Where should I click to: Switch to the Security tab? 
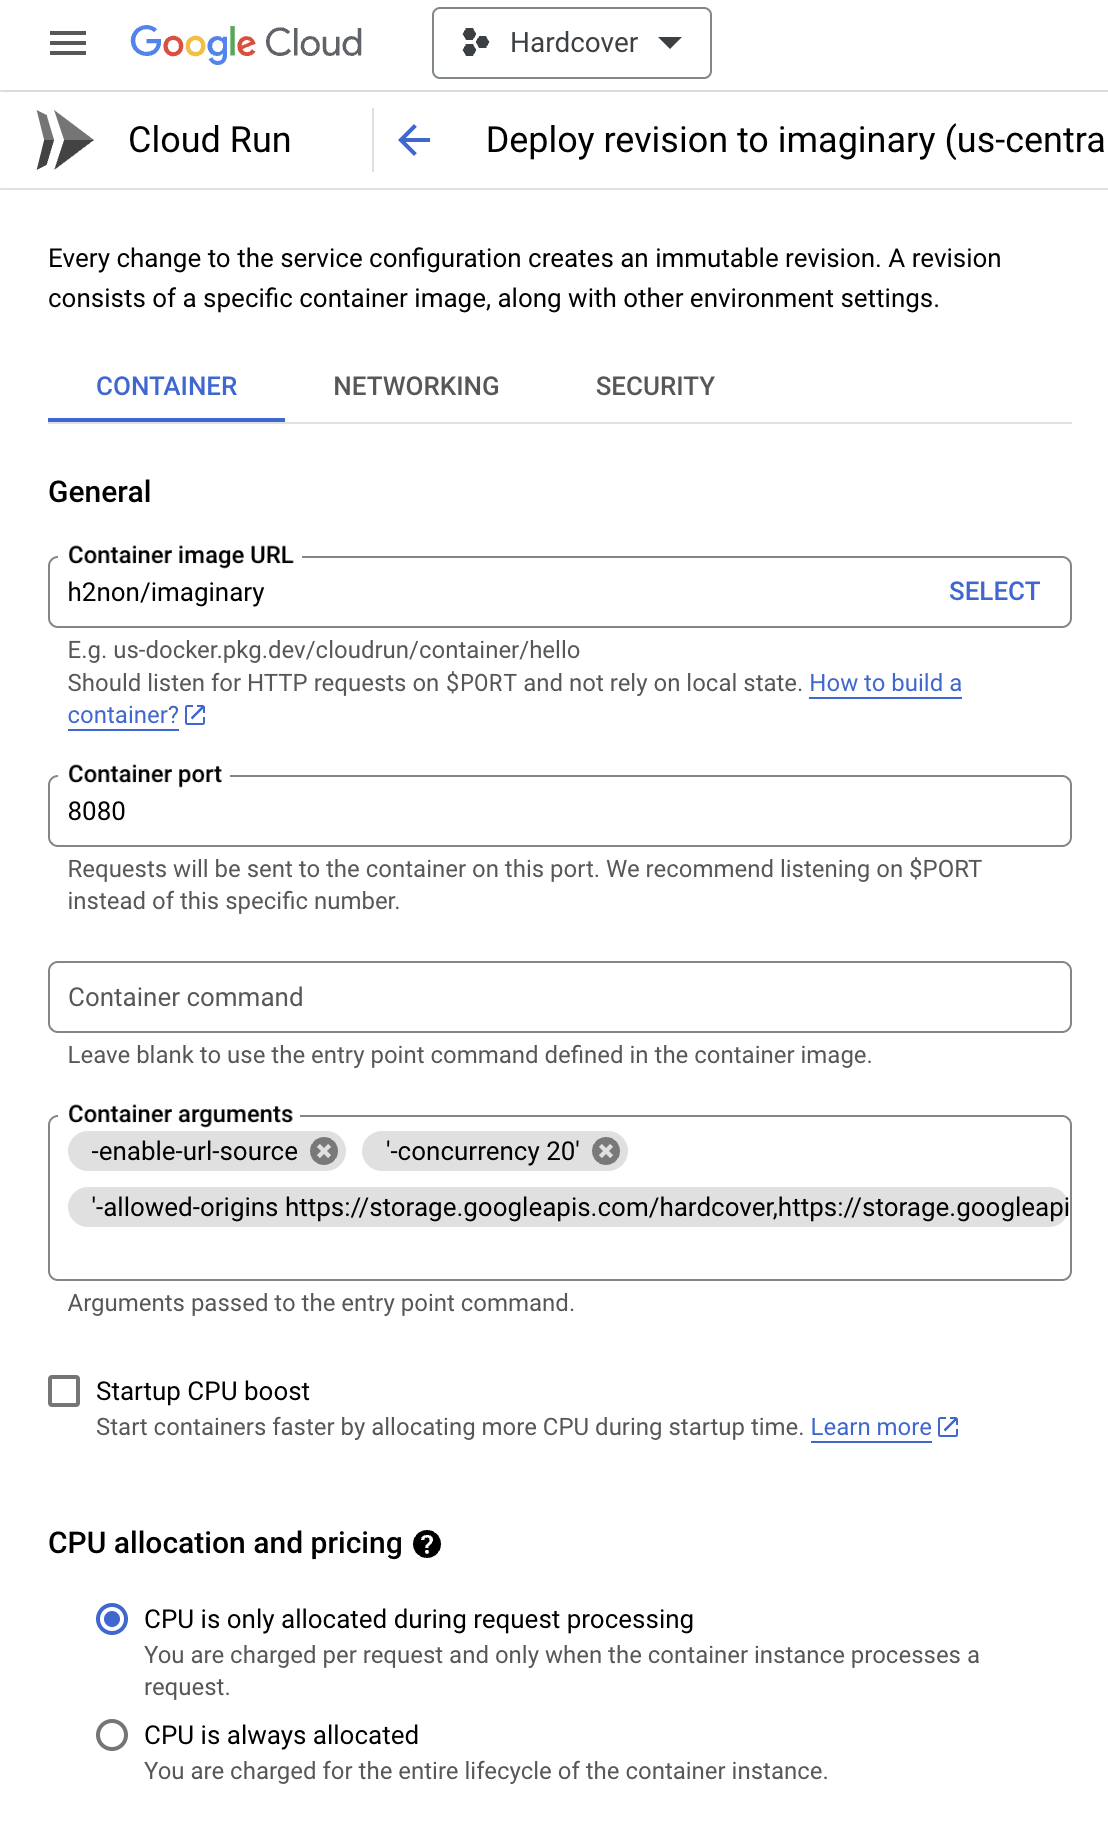pyautogui.click(x=655, y=386)
